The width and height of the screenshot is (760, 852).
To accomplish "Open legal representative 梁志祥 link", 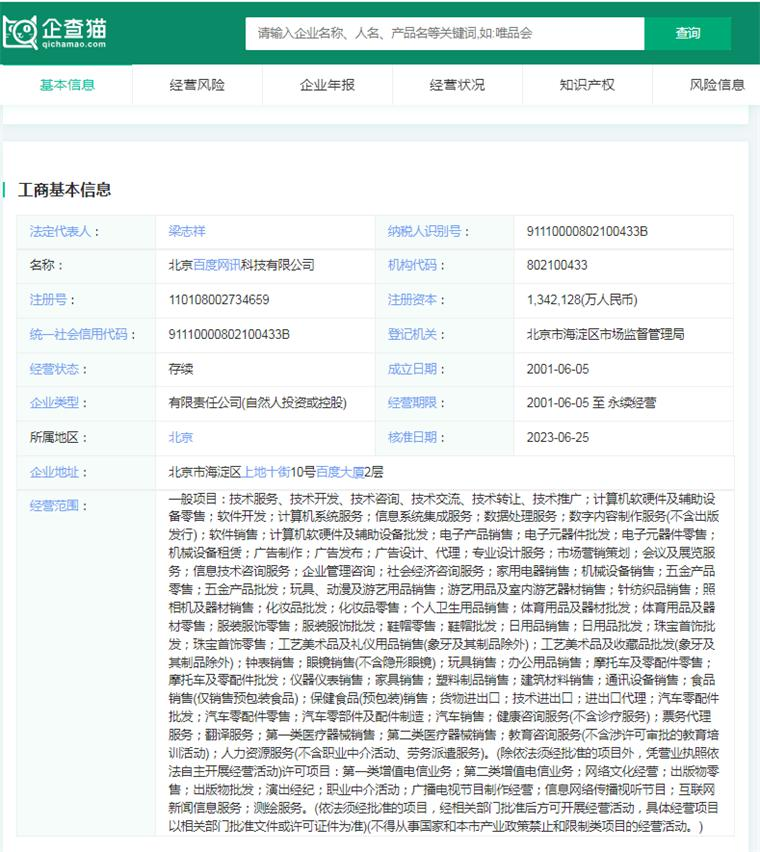I will (187, 231).
